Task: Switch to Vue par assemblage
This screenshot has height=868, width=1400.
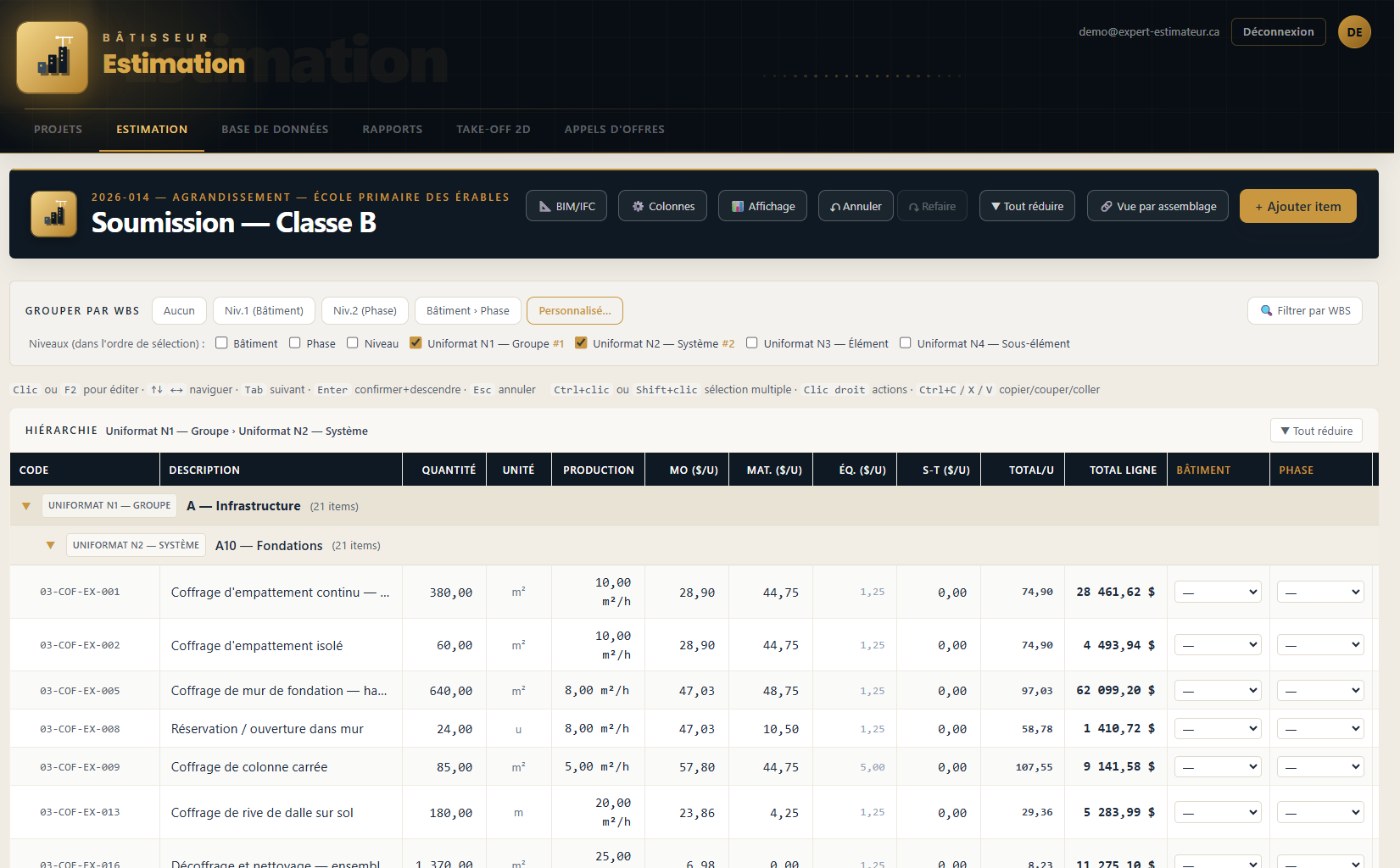Action: click(x=1157, y=206)
